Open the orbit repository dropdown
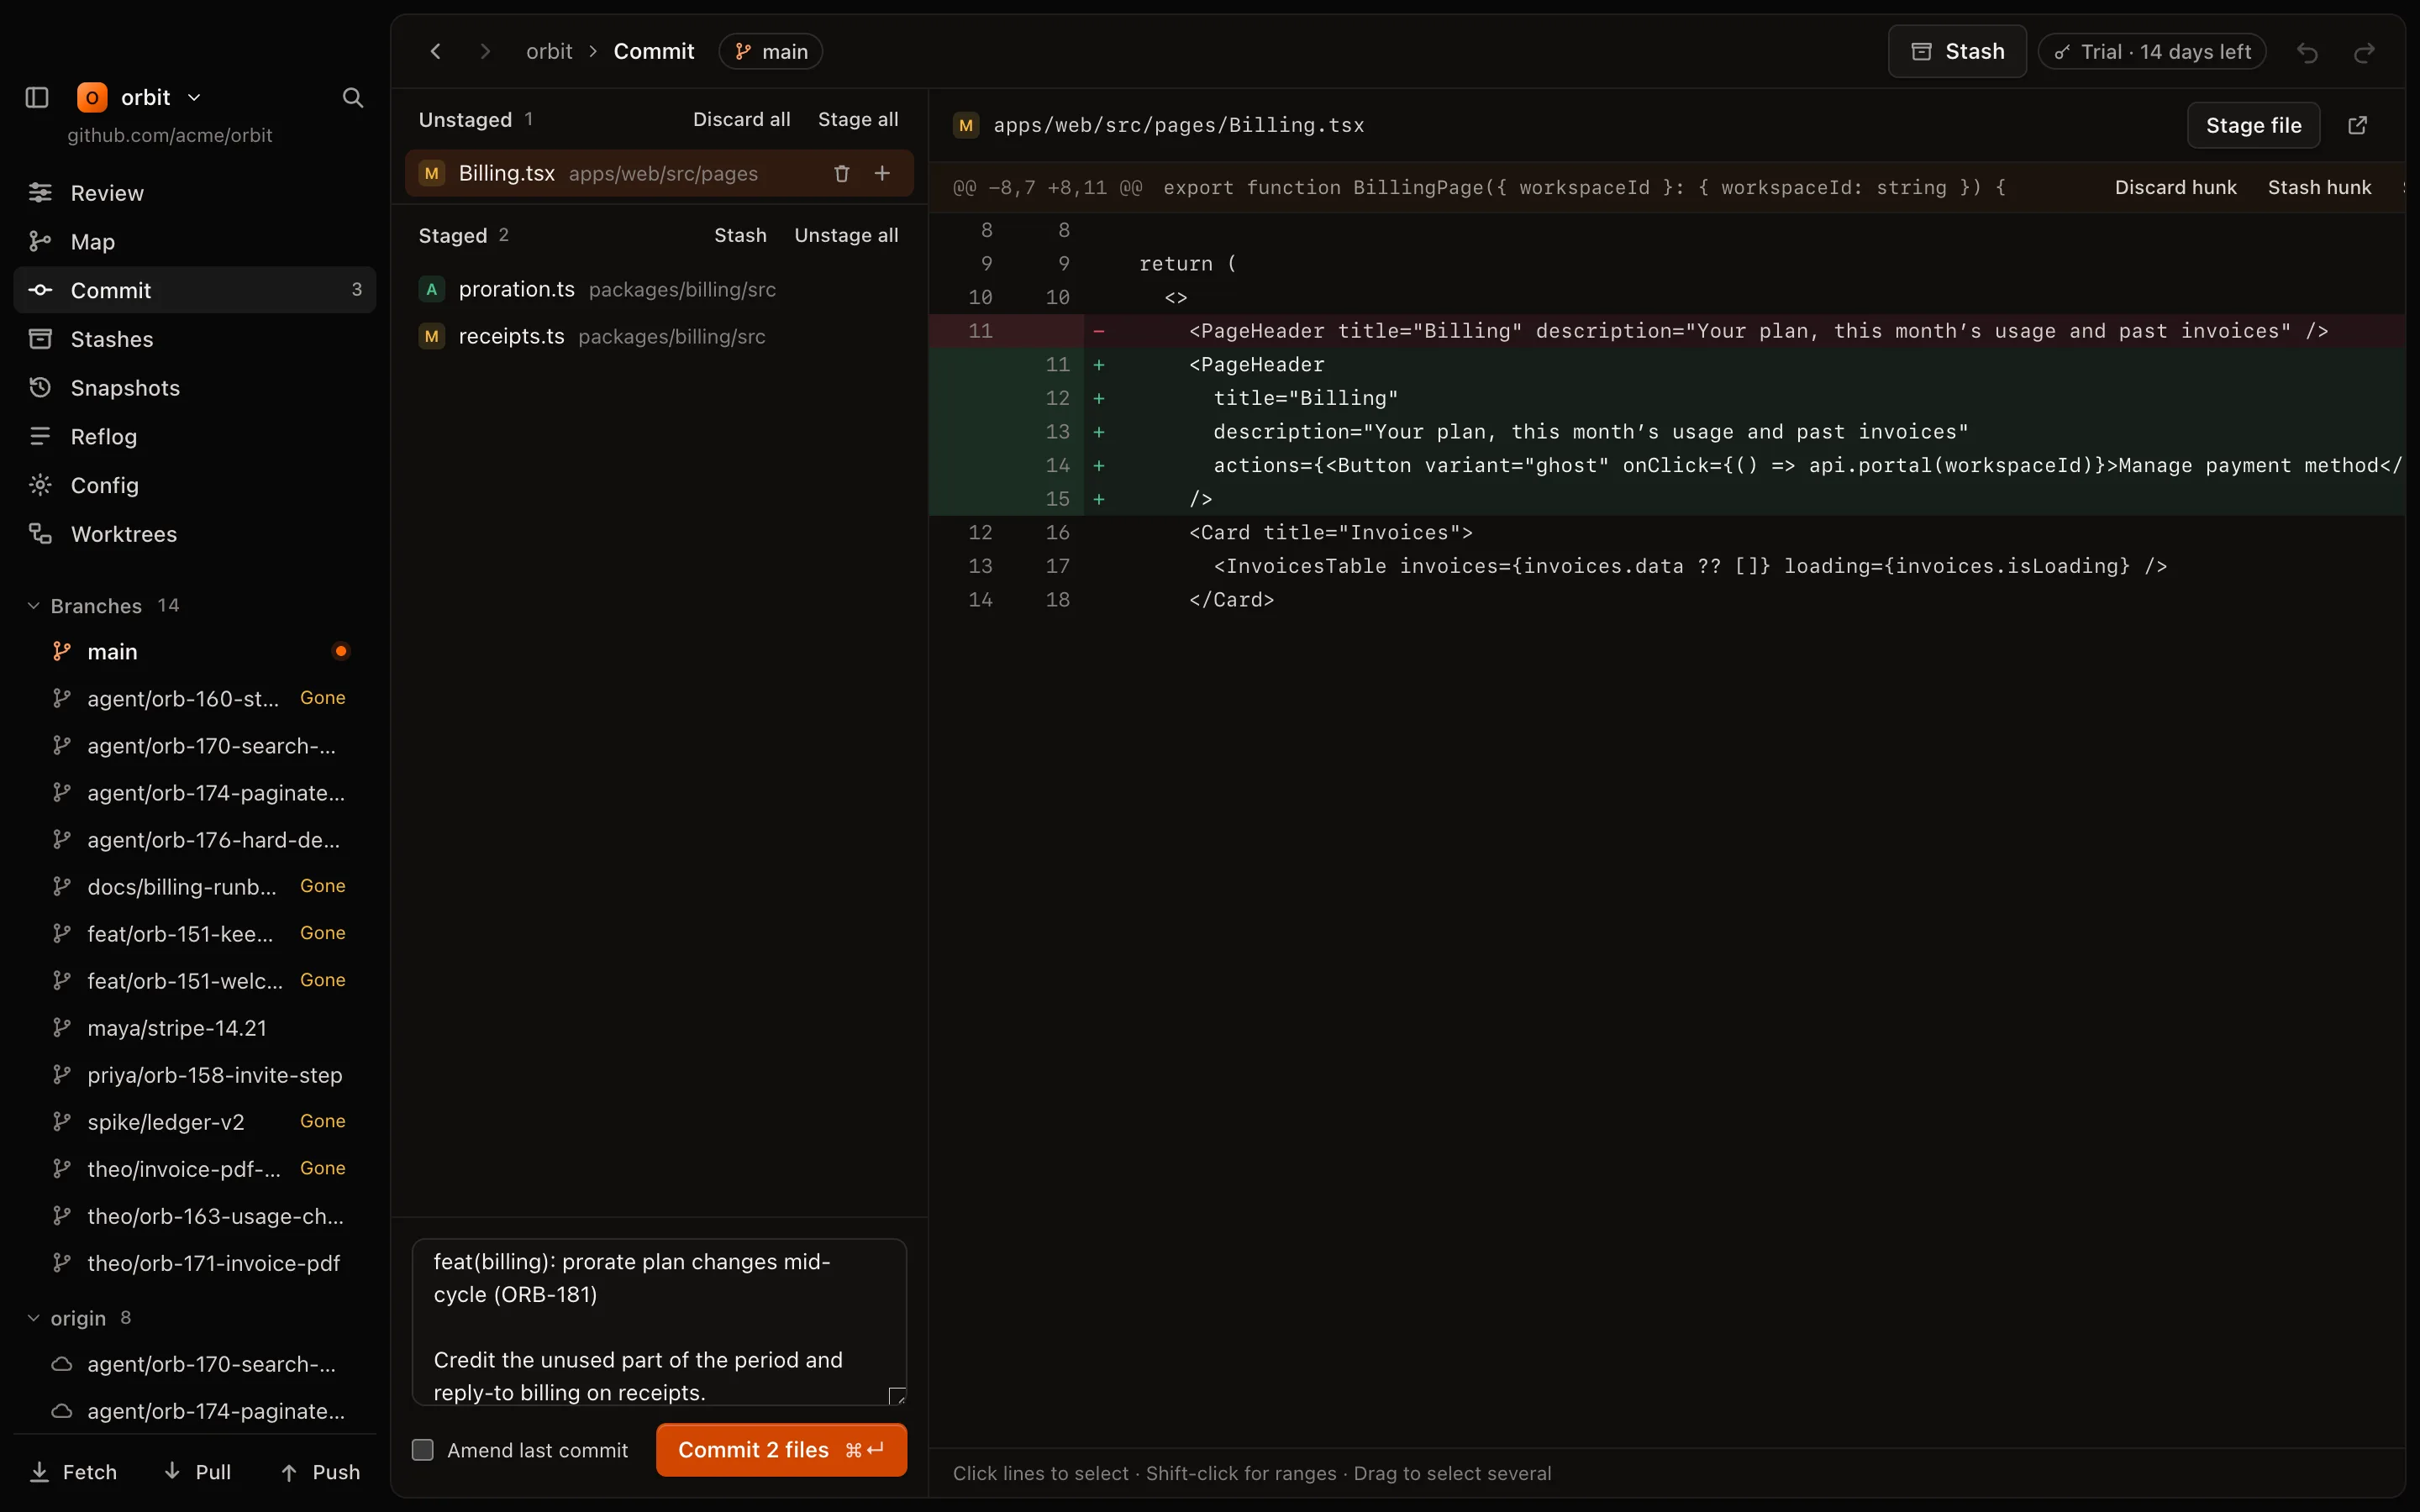 (140, 97)
